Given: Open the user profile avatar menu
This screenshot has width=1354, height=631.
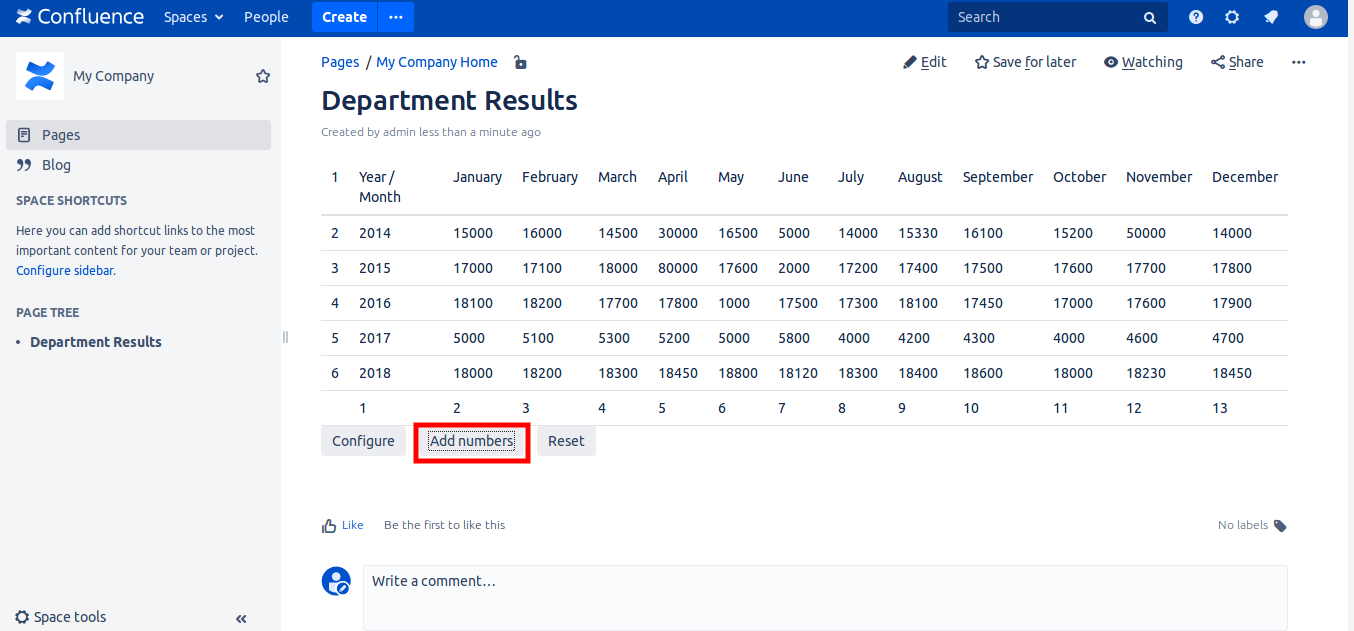Looking at the screenshot, I should pyautogui.click(x=1316, y=17).
